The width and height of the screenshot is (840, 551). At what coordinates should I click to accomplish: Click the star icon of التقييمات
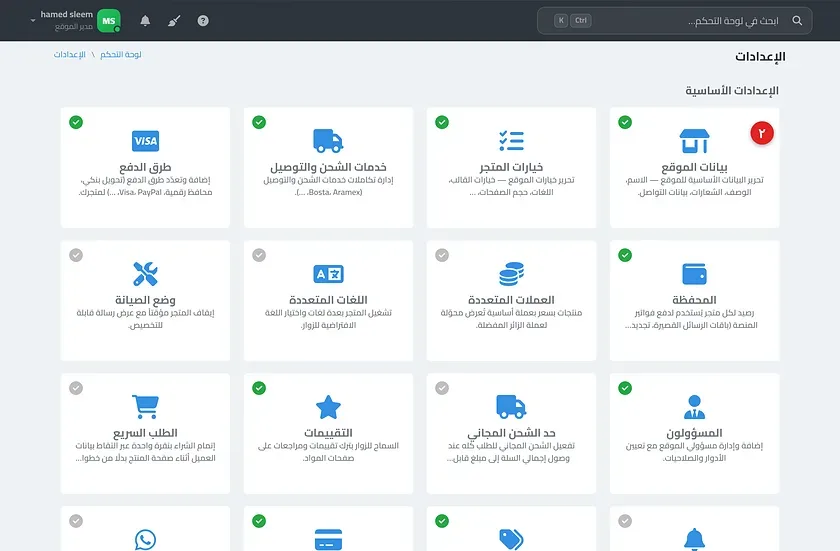328,407
